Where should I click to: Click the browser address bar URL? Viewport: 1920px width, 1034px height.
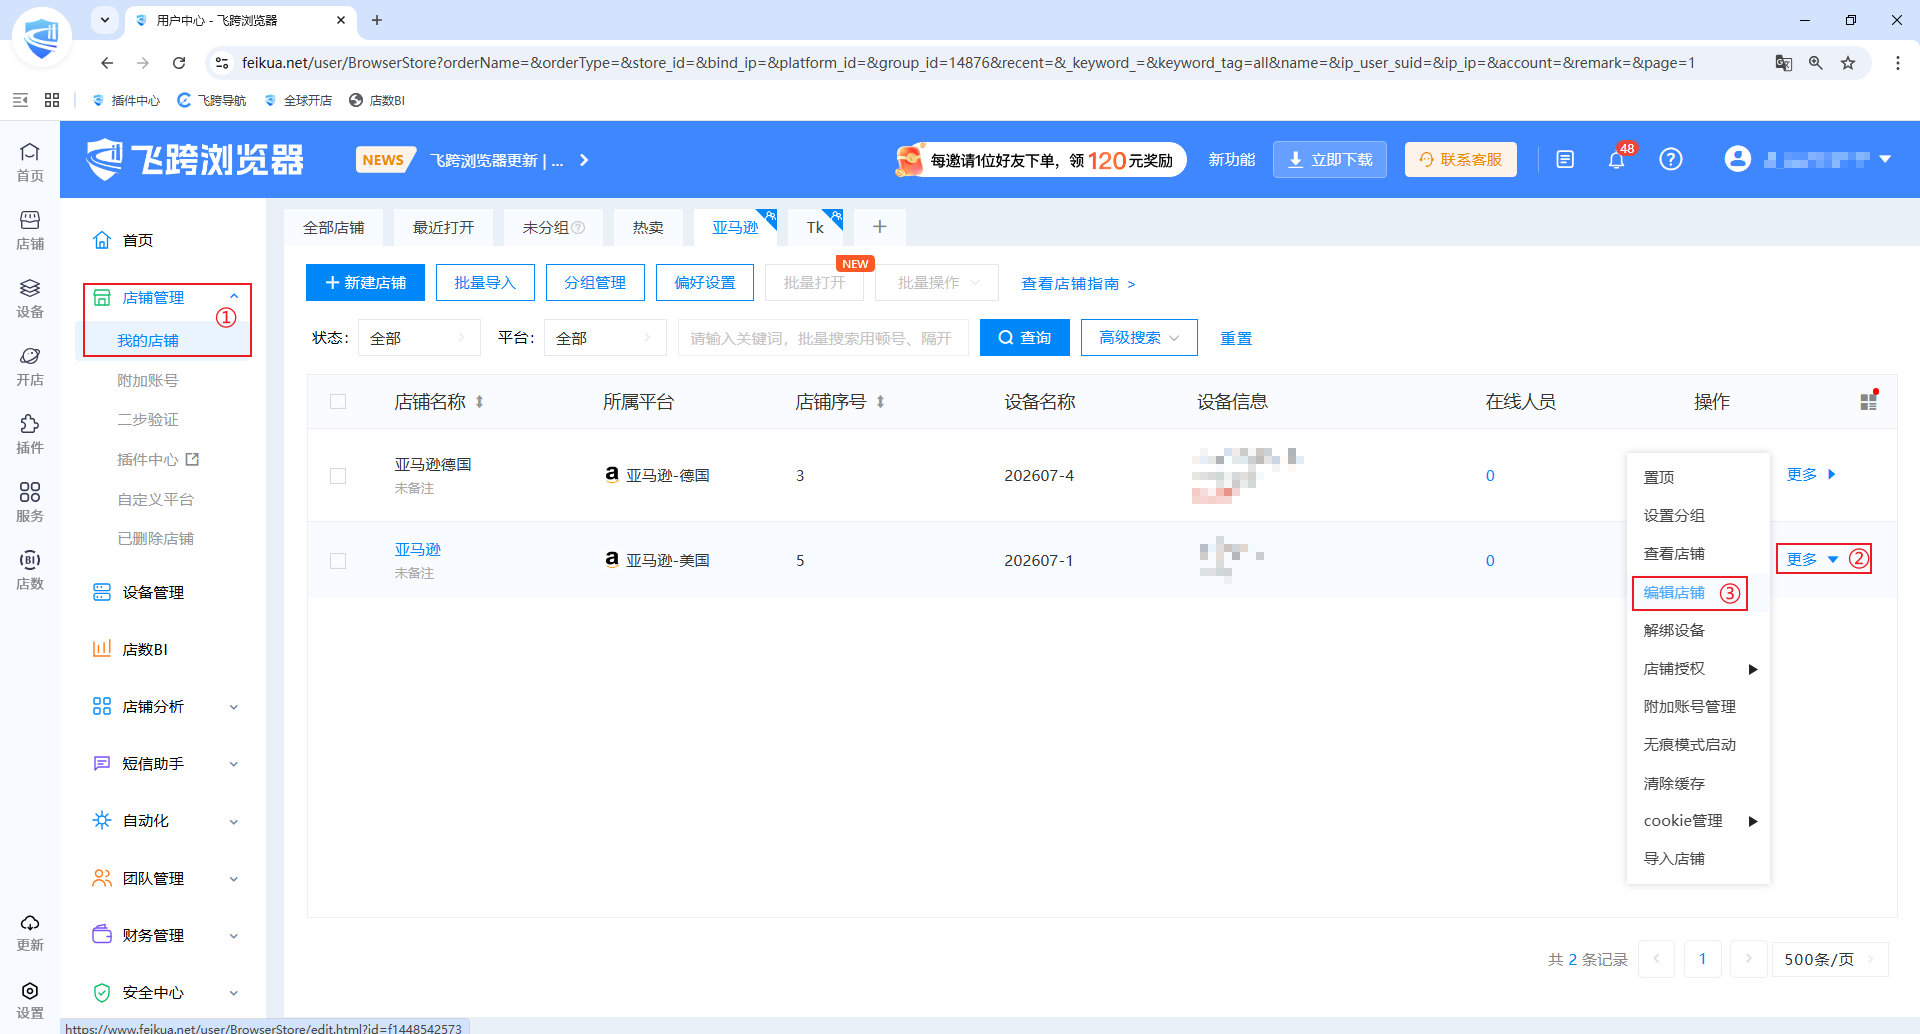[968, 63]
